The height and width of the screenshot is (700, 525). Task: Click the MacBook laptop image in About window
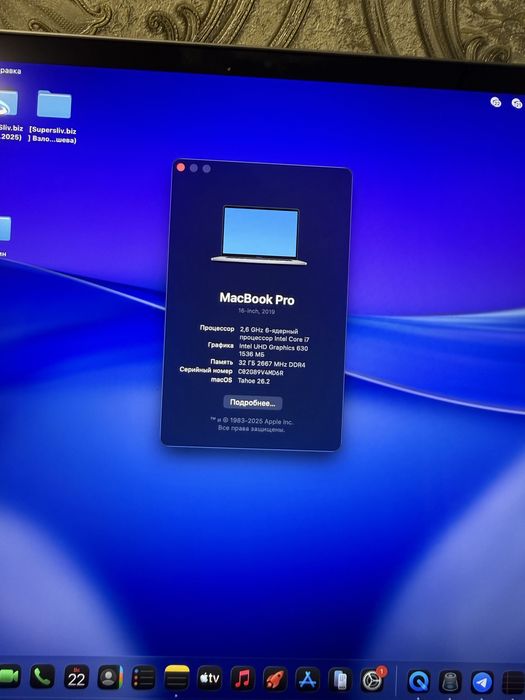(259, 235)
